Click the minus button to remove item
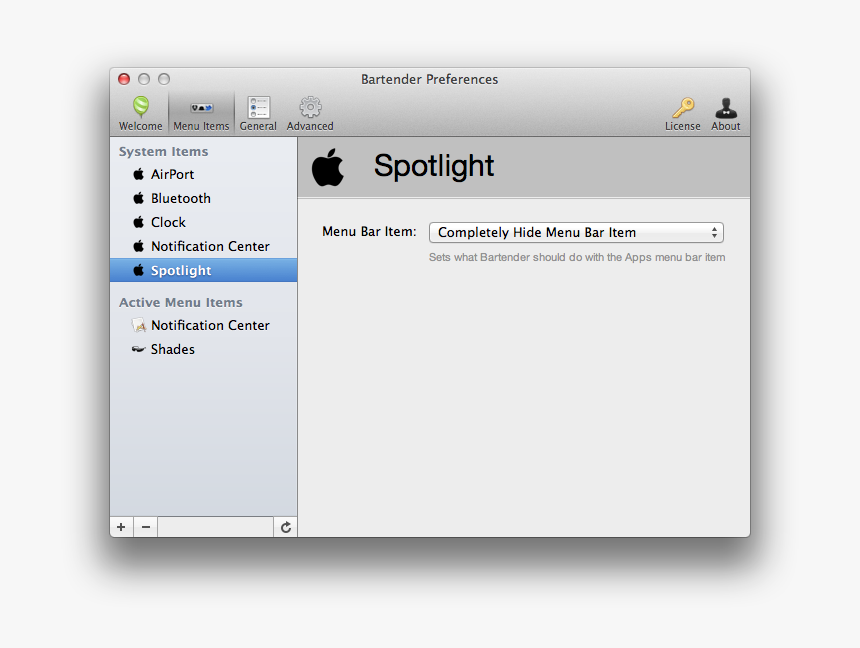Screen dimensions: 860x648 145,527
